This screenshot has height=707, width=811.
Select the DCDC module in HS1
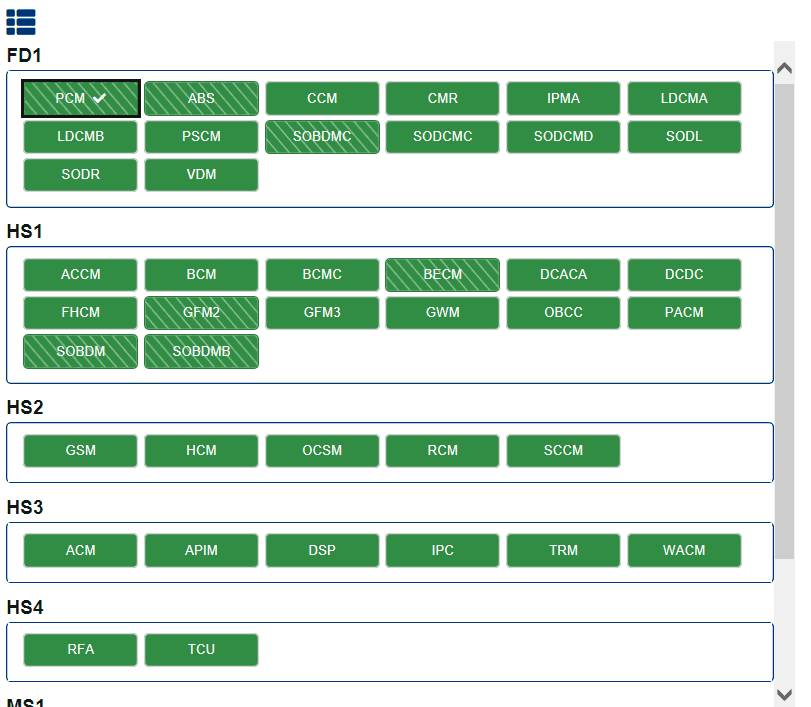pos(684,274)
